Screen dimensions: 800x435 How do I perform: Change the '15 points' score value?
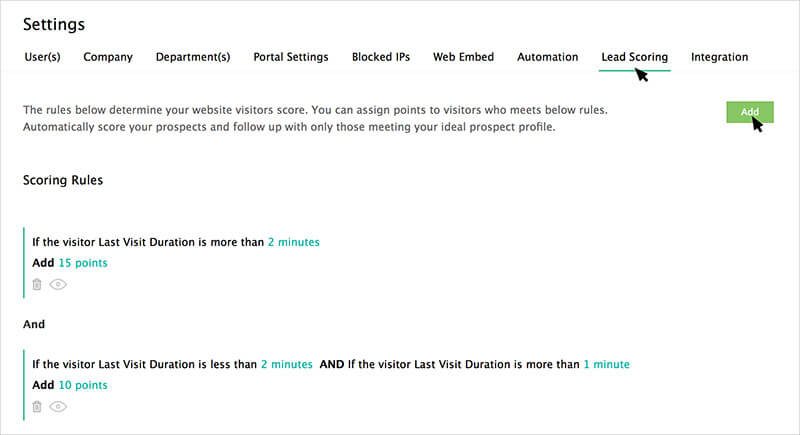[82, 263]
